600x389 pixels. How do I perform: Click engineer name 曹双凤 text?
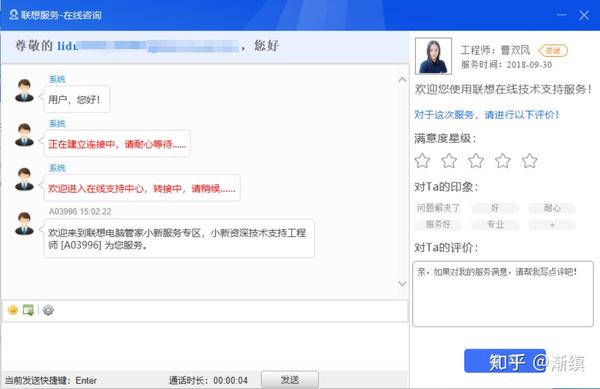tap(515, 50)
